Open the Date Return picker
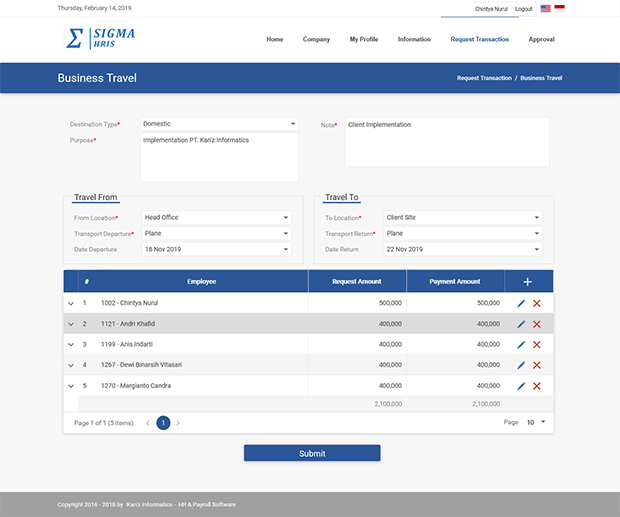 coord(463,249)
